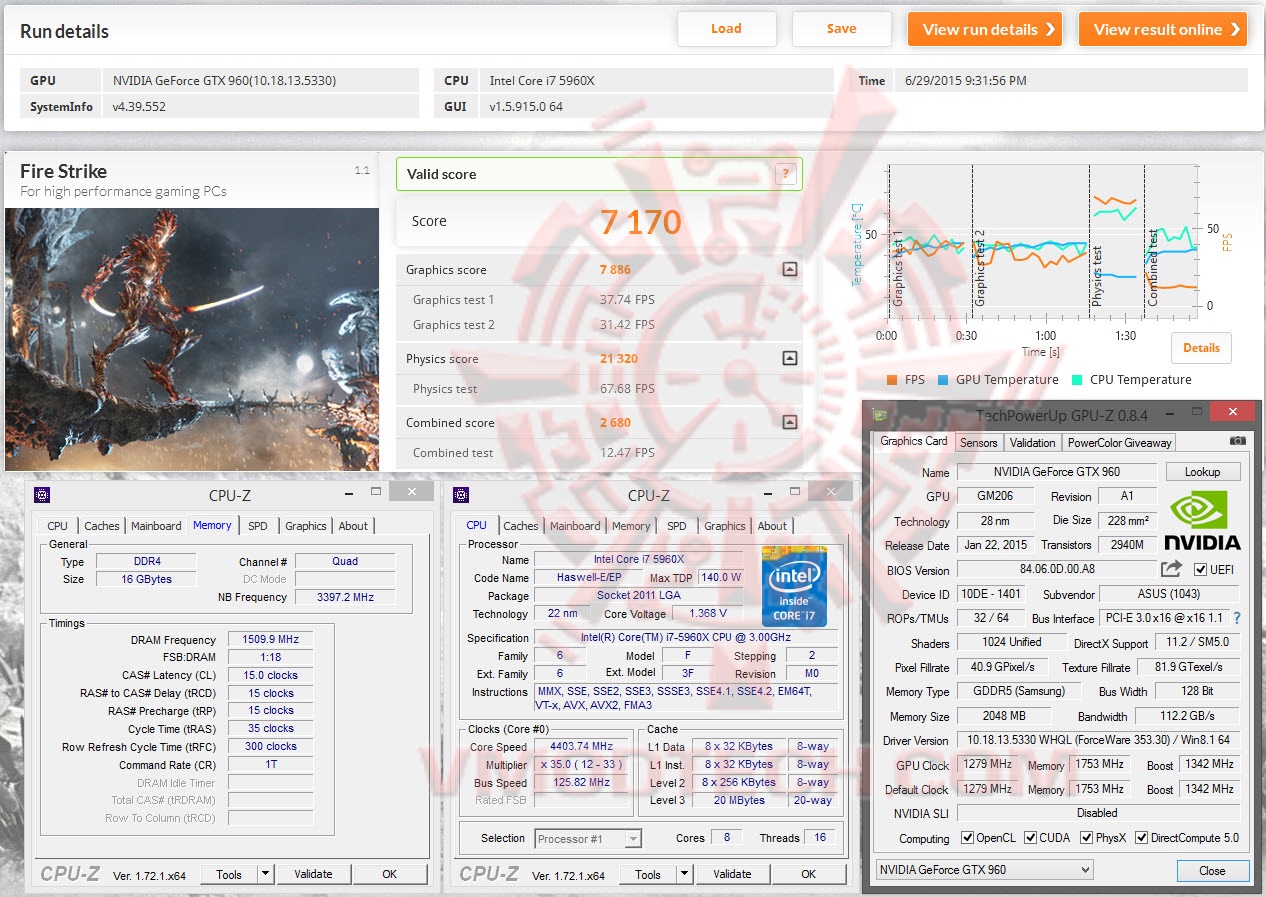1266x897 pixels.
Task: Click the NB Frequency value 3397.2 MHz
Action: (x=345, y=597)
